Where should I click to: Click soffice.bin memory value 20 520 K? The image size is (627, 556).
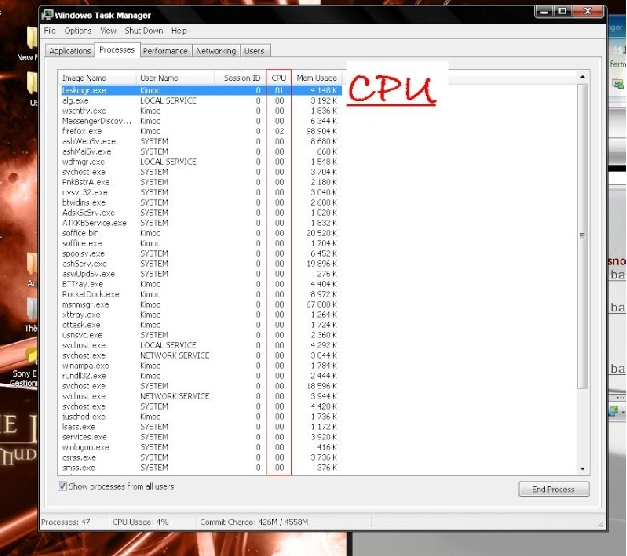pyautogui.click(x=322, y=233)
